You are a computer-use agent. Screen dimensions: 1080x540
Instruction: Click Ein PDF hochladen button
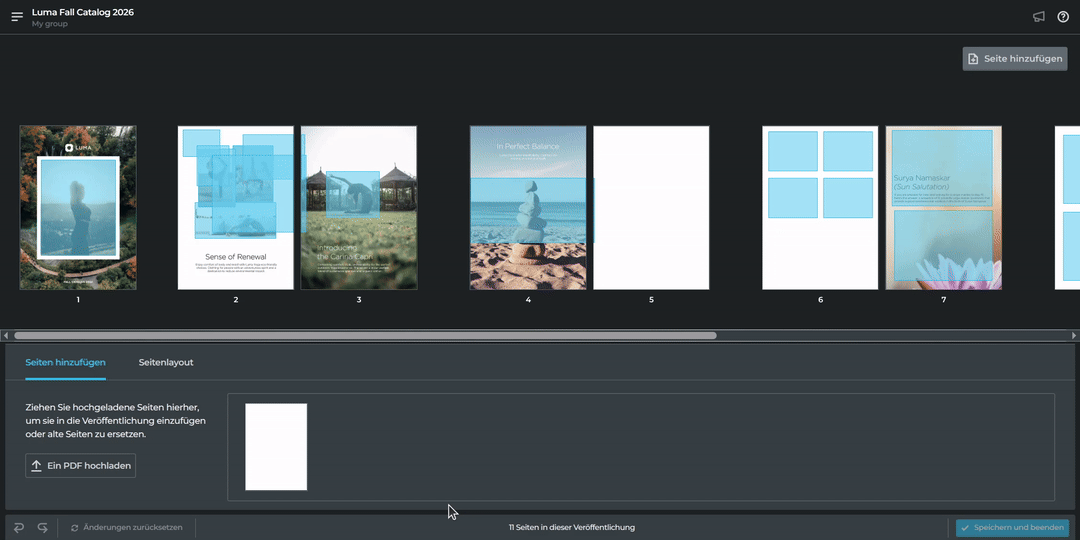tap(80, 465)
